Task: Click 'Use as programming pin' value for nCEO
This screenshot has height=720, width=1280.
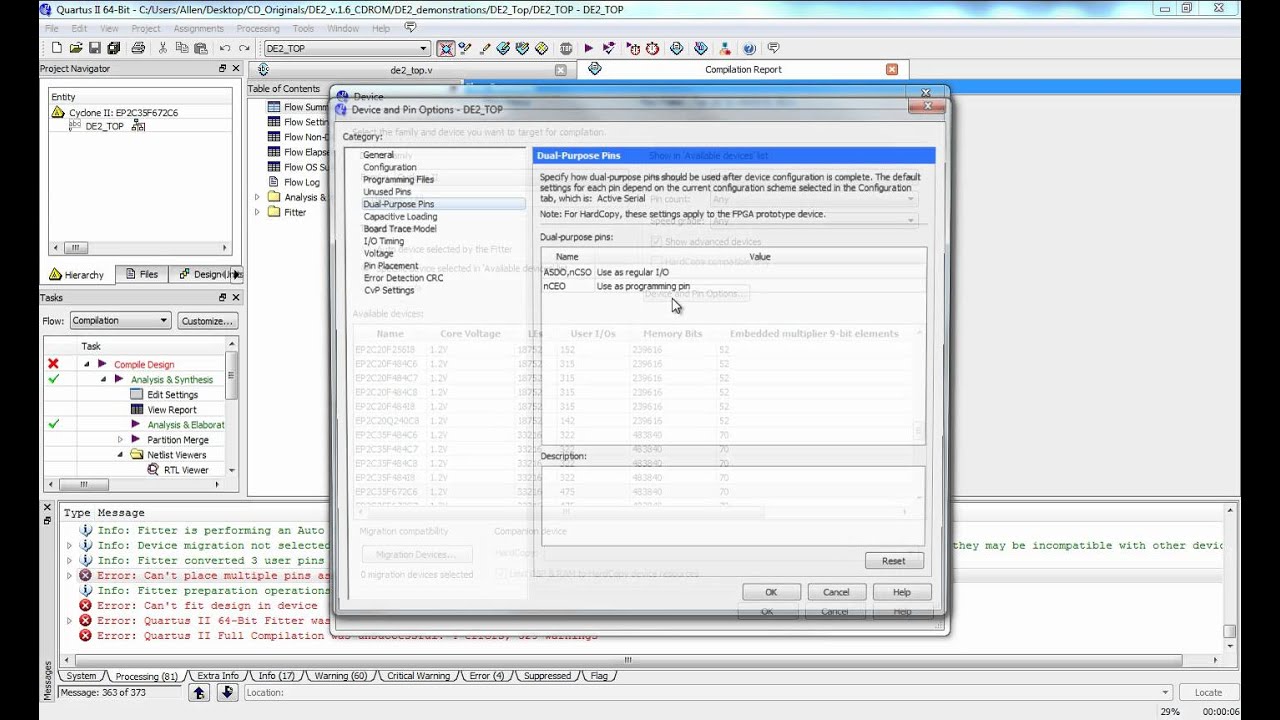Action: (x=643, y=286)
